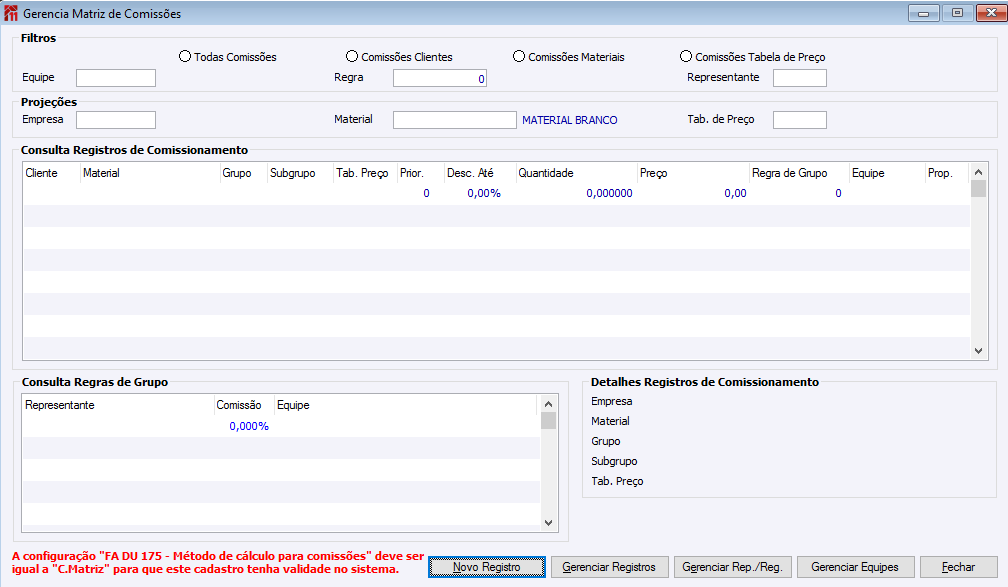Click scroll down arrow in Comissionamento grid
The image size is (1008, 587).
(x=978, y=351)
